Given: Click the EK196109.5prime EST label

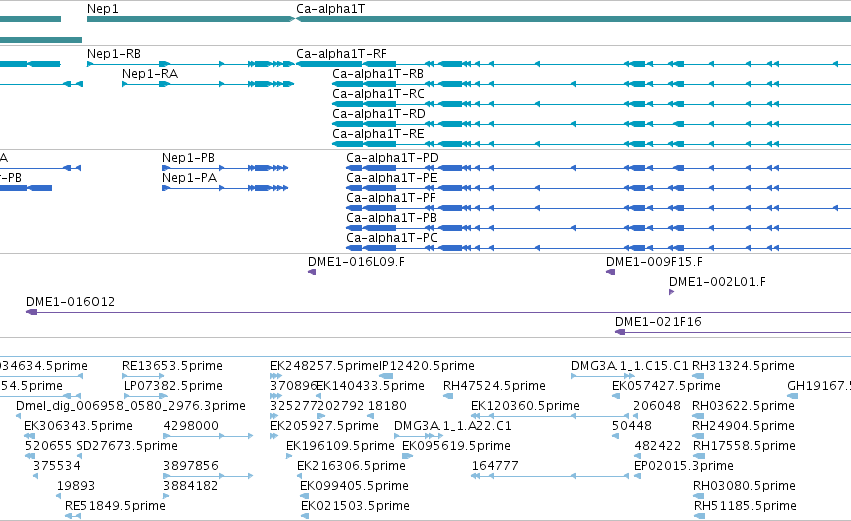Looking at the screenshot, I should [340, 447].
